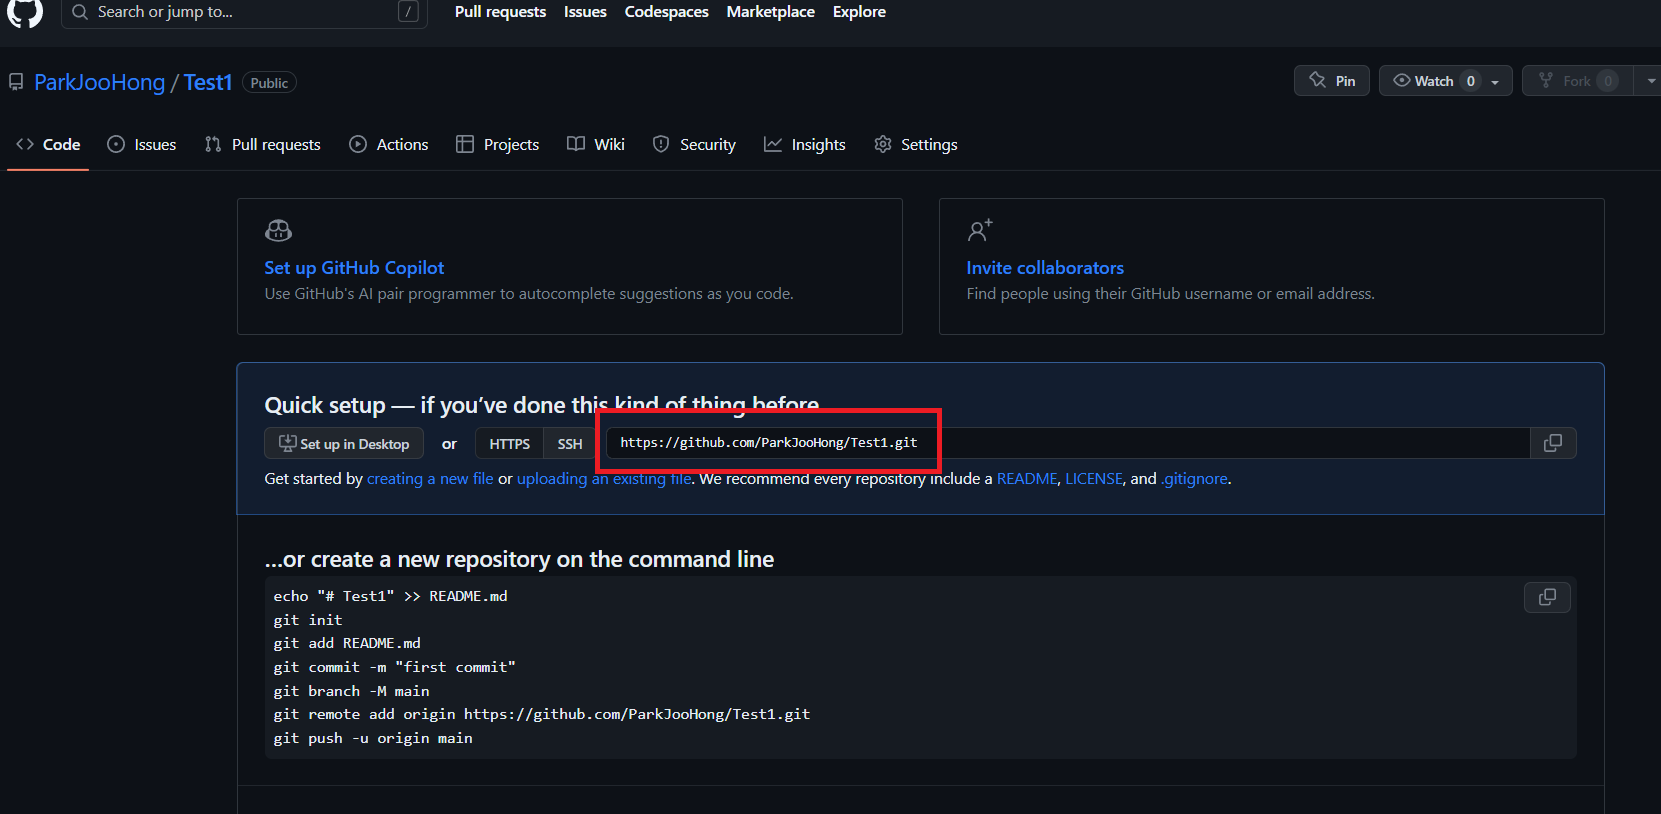Screen dimensions: 1661x814
Task: Click Set up in Desktop button
Action: tap(344, 444)
